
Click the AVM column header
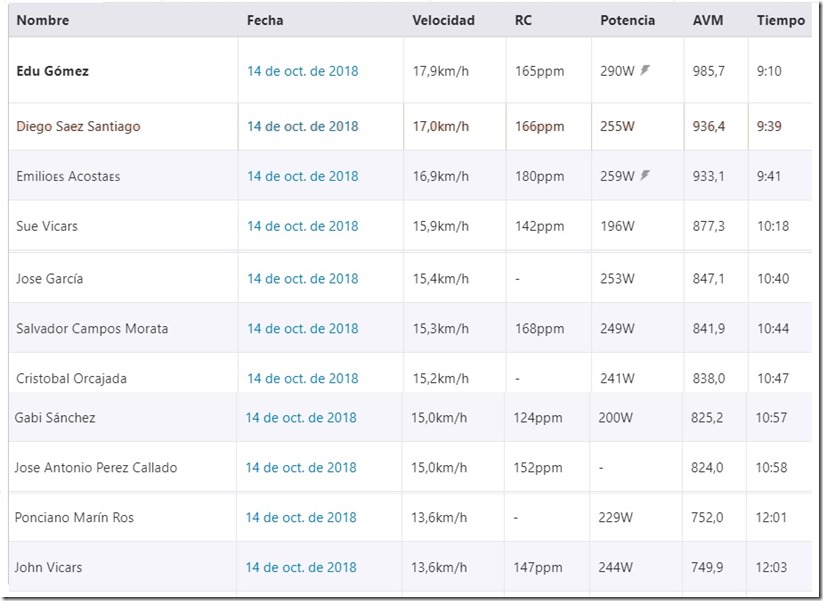pos(708,20)
